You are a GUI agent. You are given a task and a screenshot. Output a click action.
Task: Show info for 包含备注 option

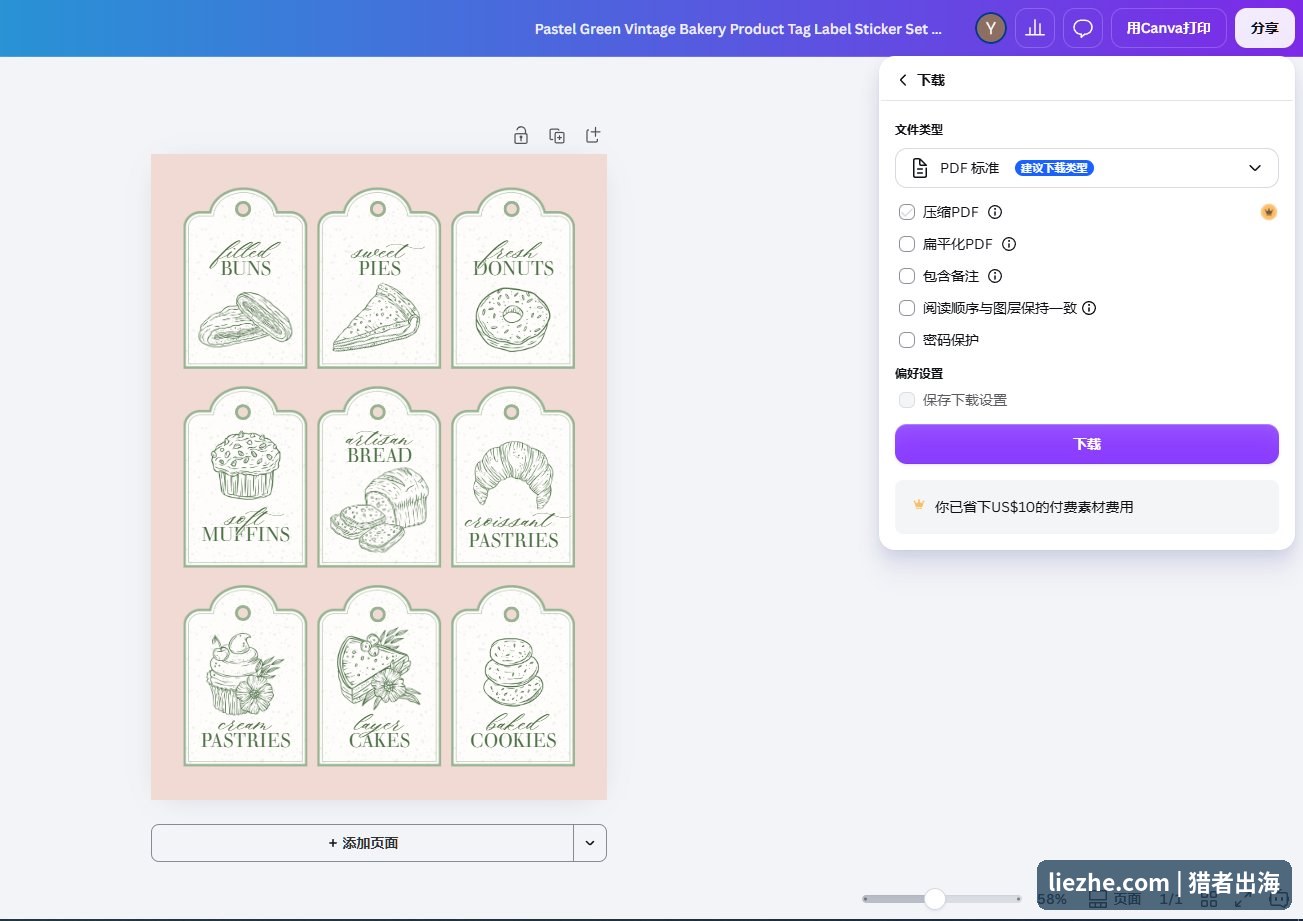pyautogui.click(x=995, y=276)
